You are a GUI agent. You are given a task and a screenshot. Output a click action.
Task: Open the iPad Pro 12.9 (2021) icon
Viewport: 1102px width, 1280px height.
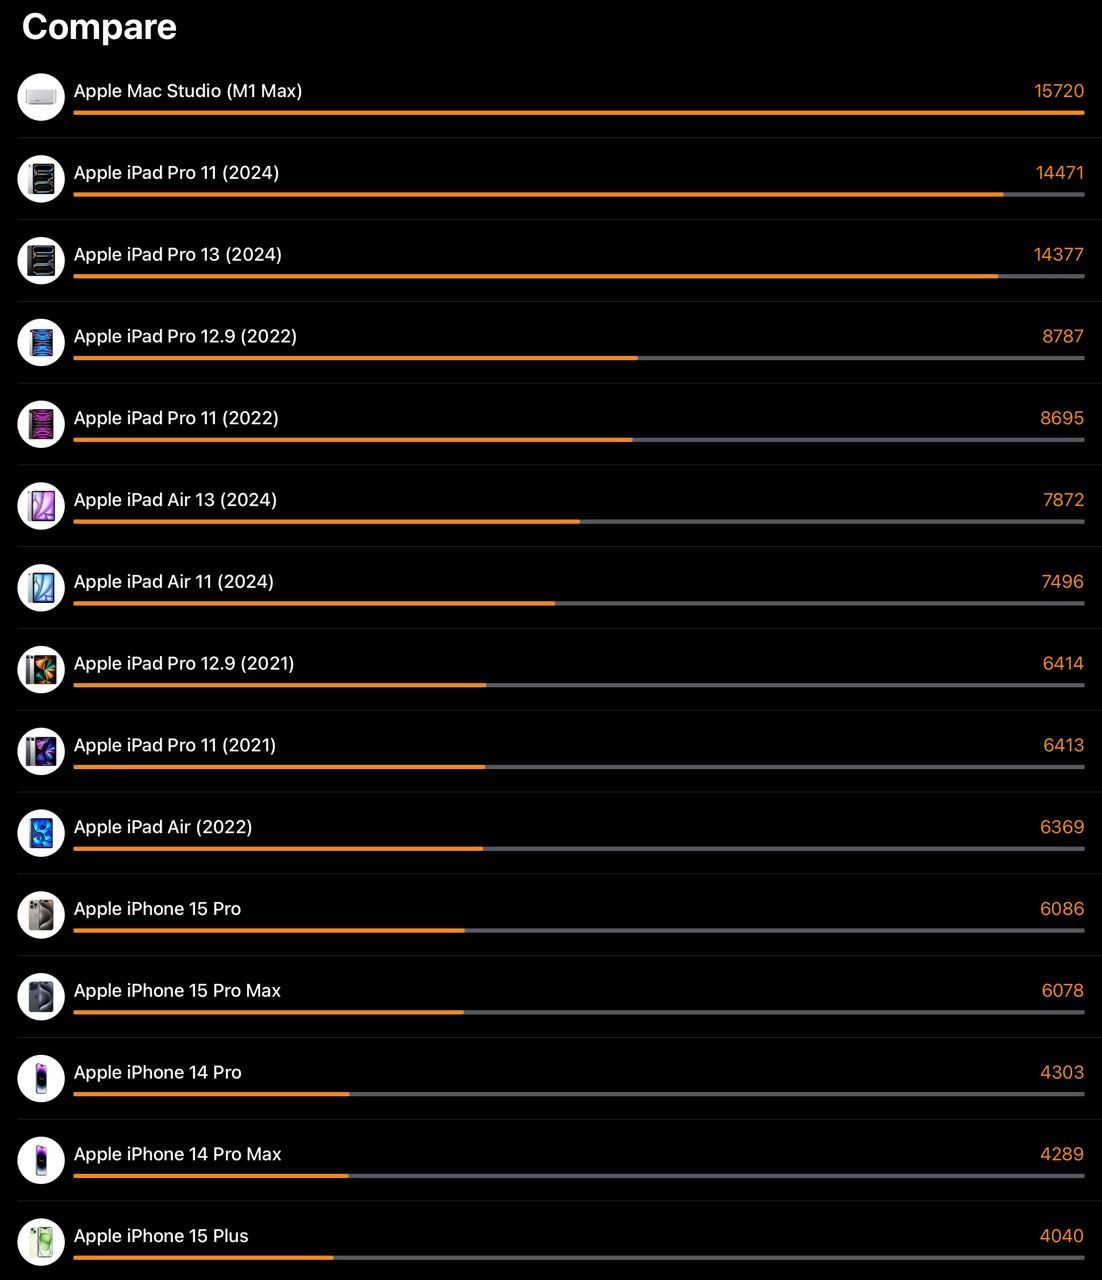pyautogui.click(x=41, y=670)
